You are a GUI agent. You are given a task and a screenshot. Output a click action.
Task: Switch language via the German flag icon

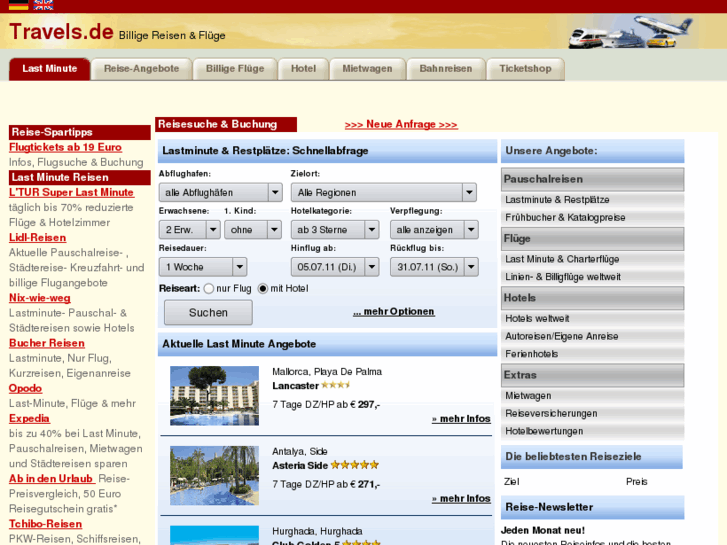19,5
